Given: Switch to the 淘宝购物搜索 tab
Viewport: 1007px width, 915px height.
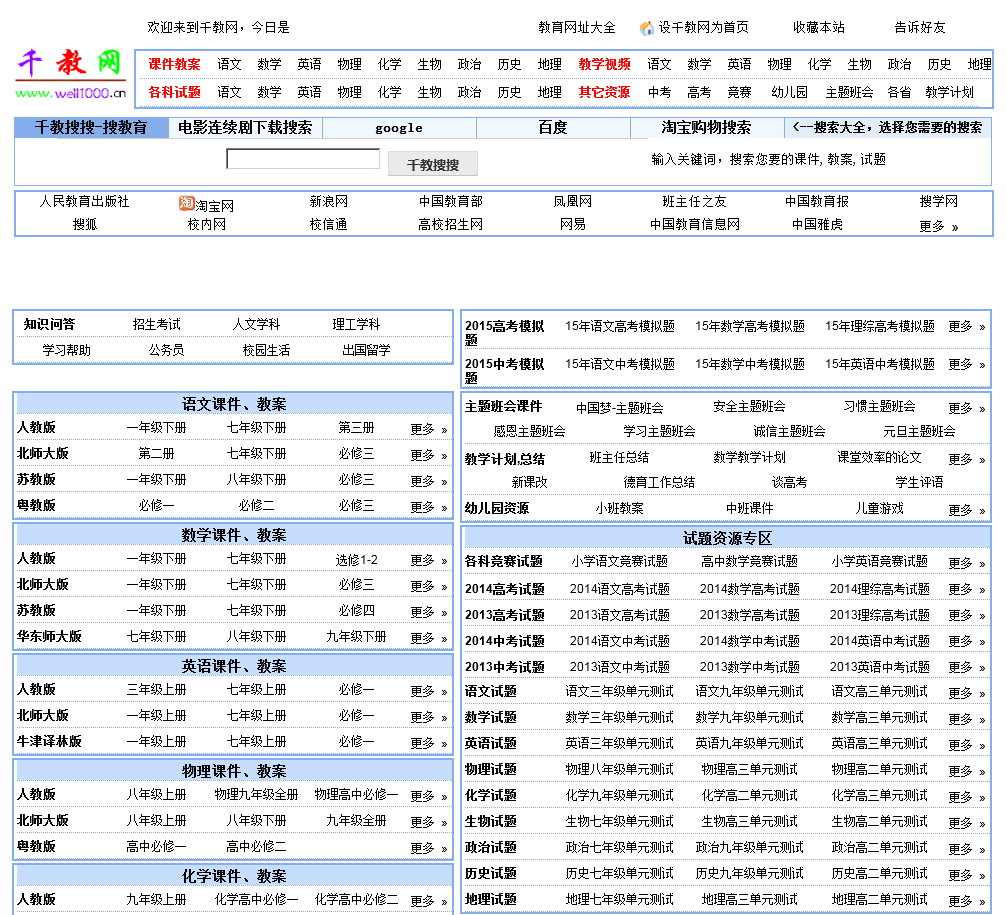Looking at the screenshot, I should coord(706,128).
